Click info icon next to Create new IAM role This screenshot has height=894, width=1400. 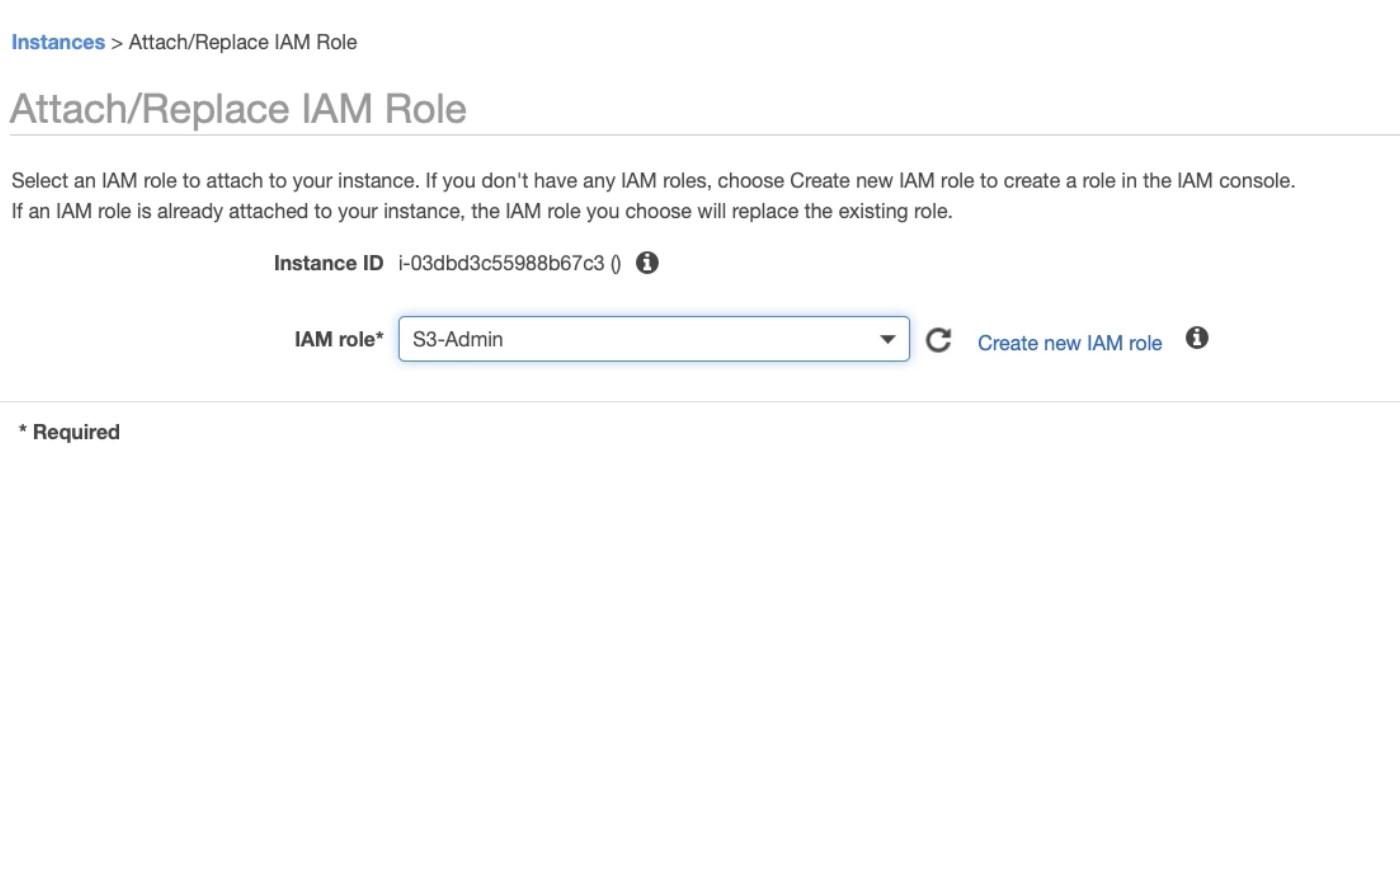click(1197, 338)
